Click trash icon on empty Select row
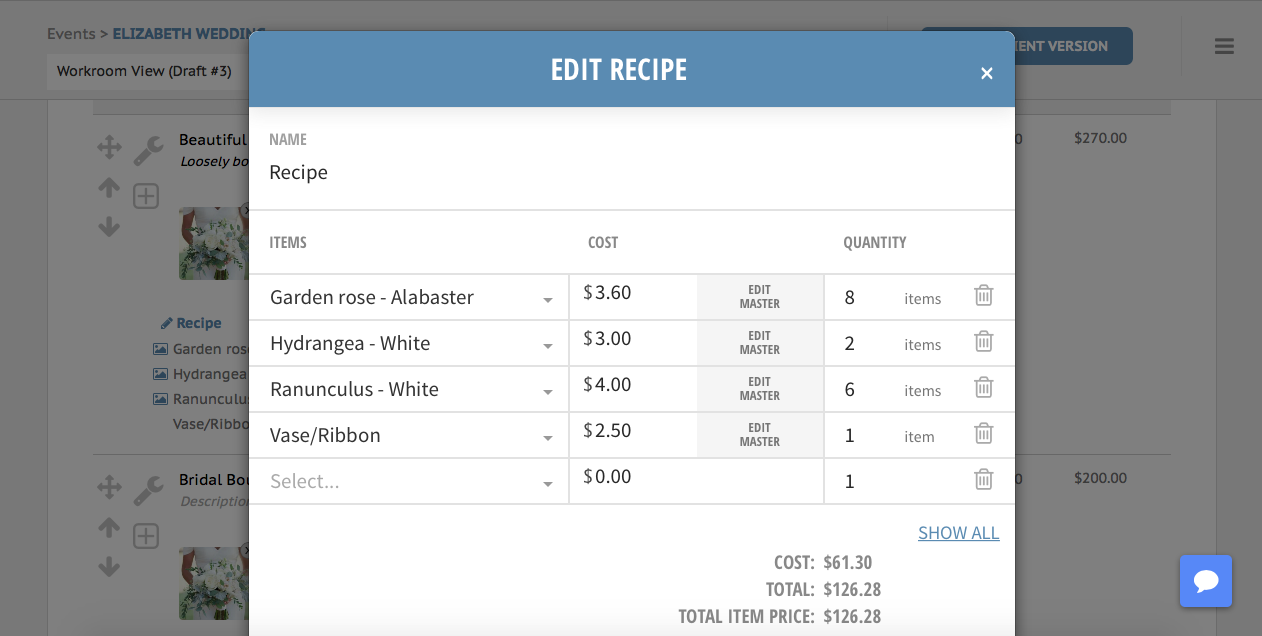The height and width of the screenshot is (636, 1262). (984, 480)
